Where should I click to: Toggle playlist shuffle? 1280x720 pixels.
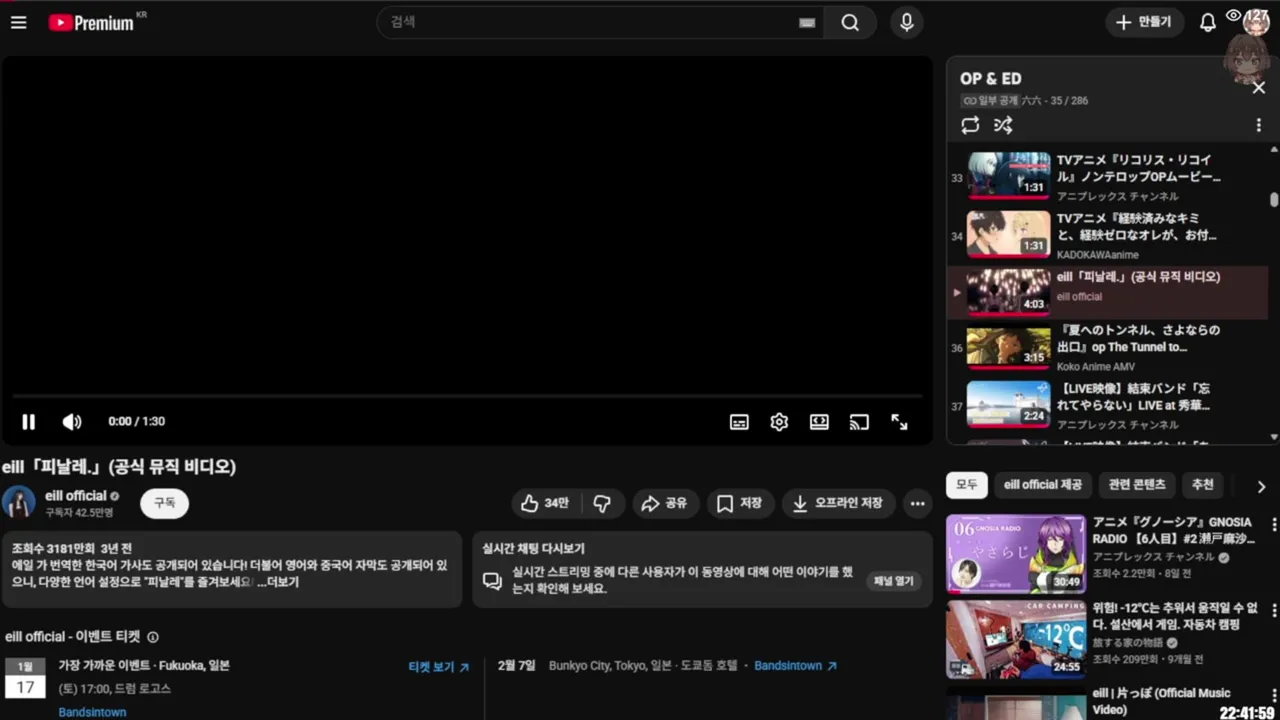pos(1003,125)
